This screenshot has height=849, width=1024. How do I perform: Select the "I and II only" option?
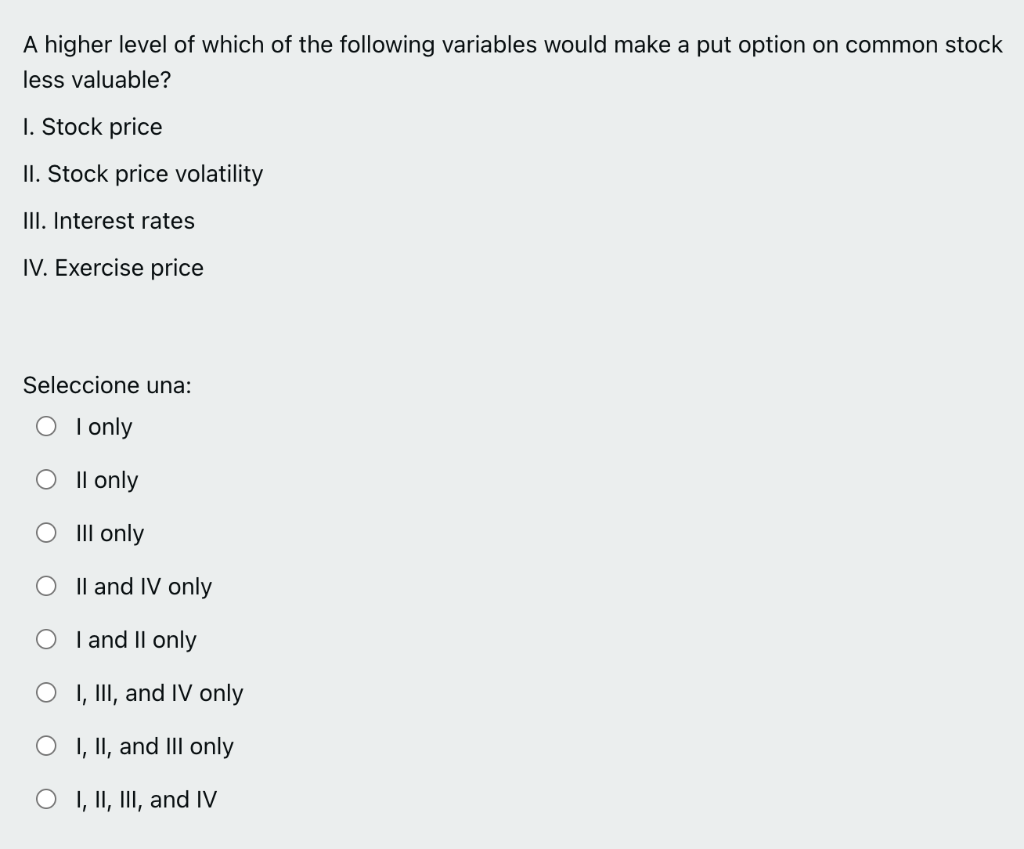pyautogui.click(x=46, y=638)
